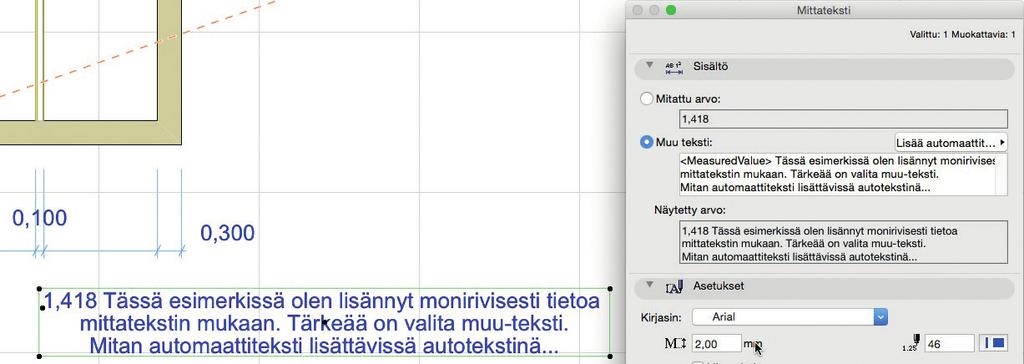Select the Muu teksti radio button
Screen dimensions: 1024x364
(x=647, y=142)
